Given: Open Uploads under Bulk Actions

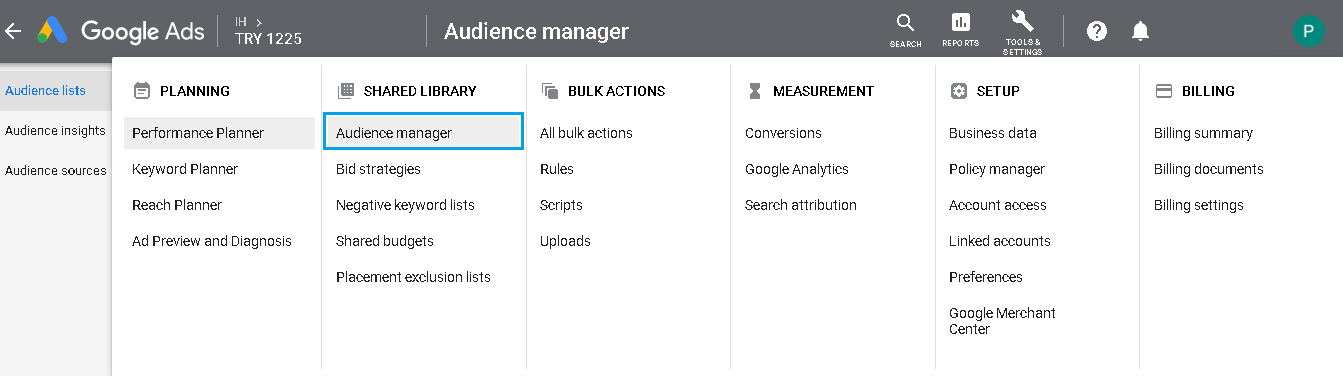Looking at the screenshot, I should pyautogui.click(x=565, y=241).
